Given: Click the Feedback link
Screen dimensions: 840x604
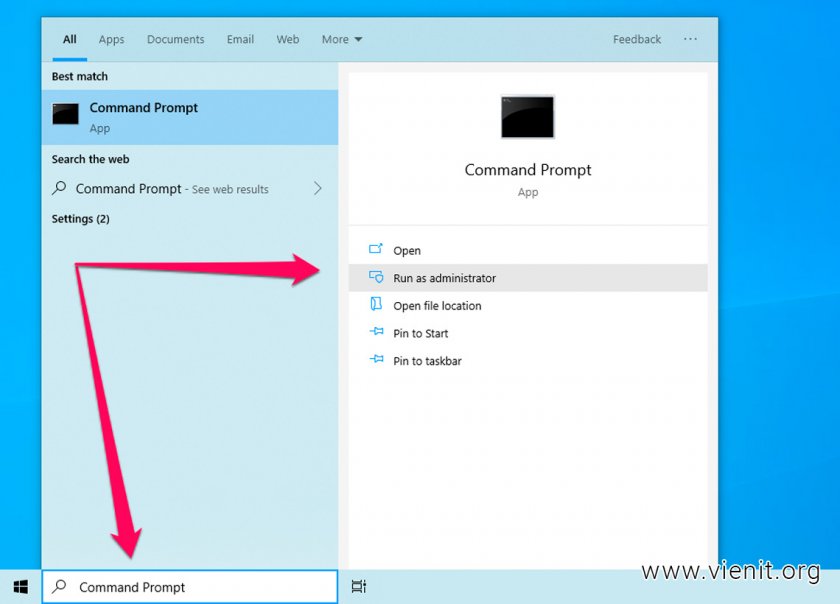Looking at the screenshot, I should (x=637, y=40).
